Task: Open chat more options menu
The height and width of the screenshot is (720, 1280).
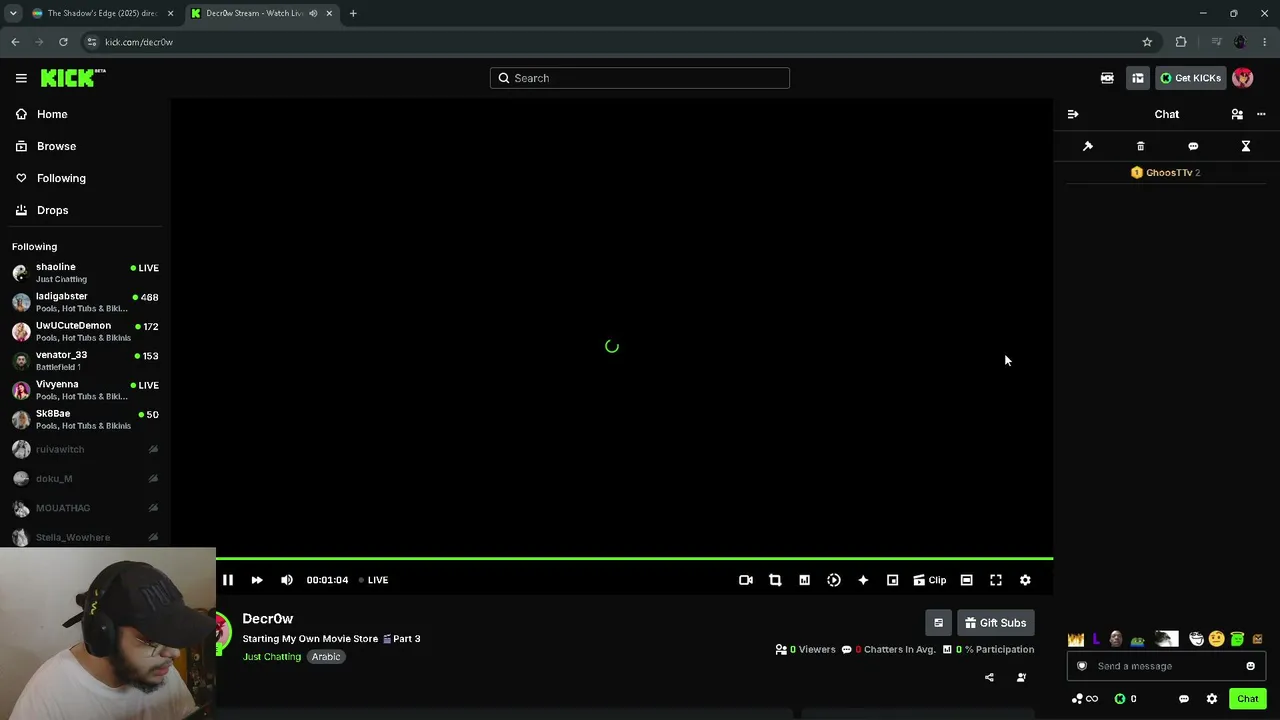Action: (x=1261, y=114)
